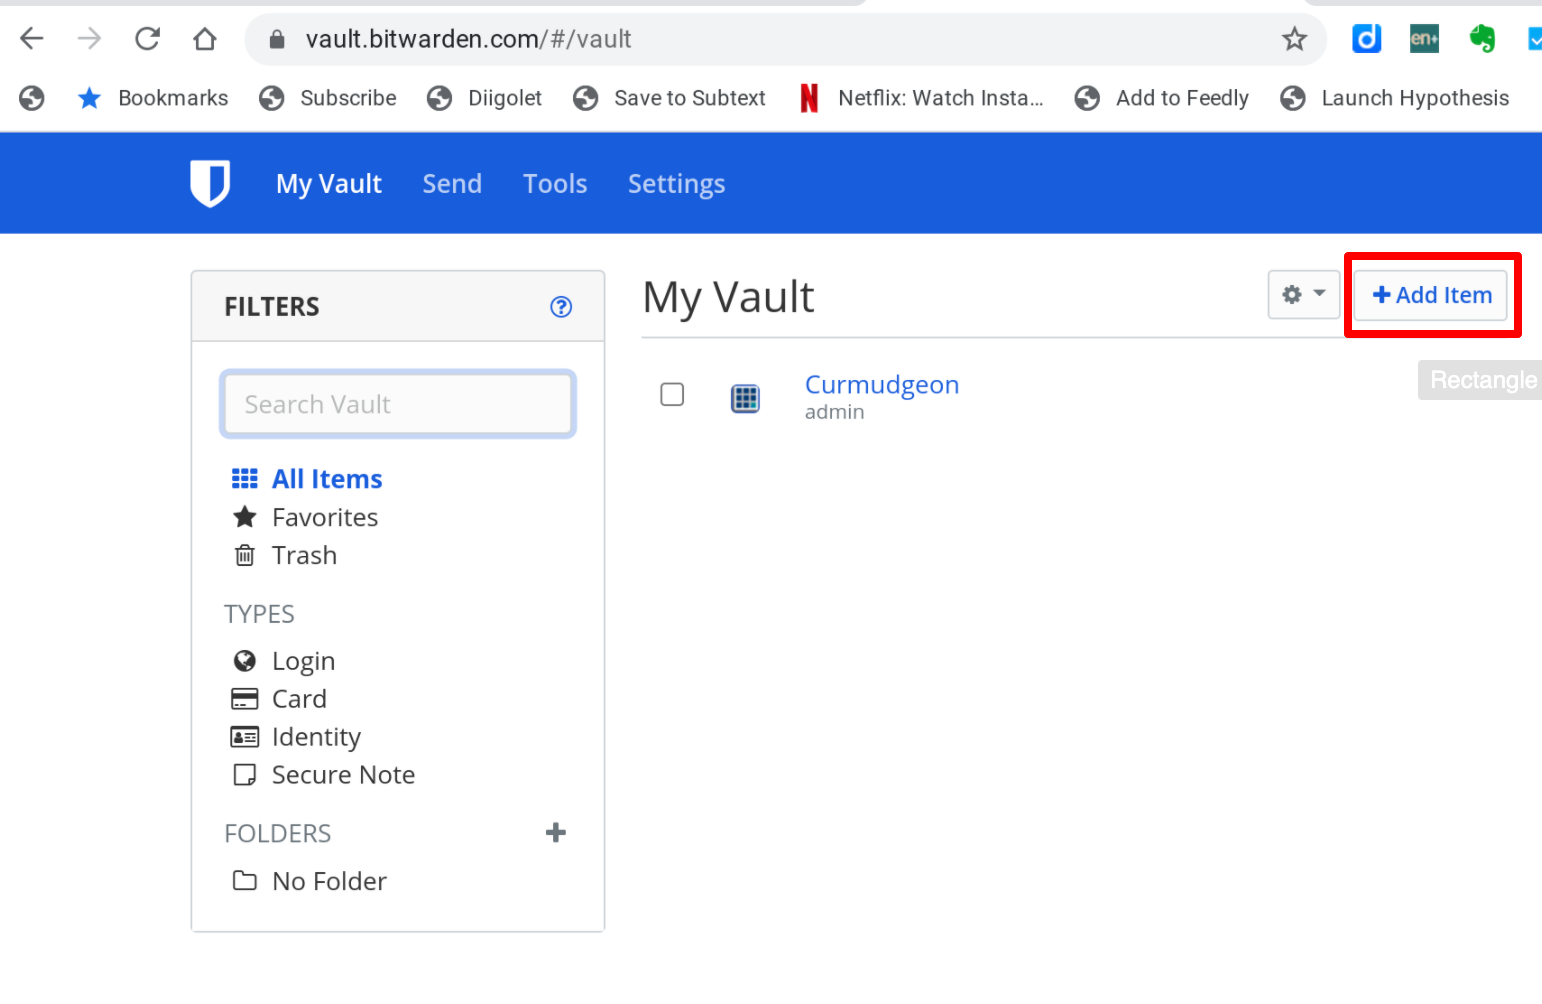Switch to My Vault tab
1542x1004 pixels.
329,184
